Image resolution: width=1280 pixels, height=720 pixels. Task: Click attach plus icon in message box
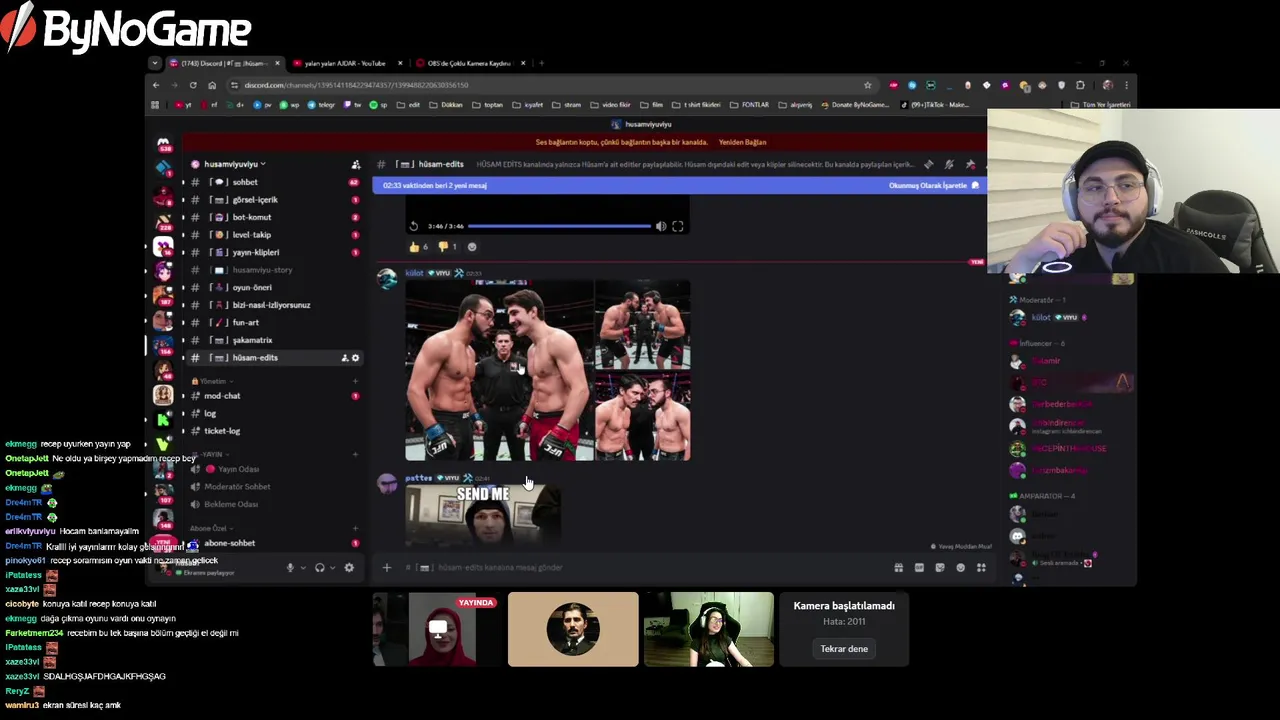click(387, 568)
